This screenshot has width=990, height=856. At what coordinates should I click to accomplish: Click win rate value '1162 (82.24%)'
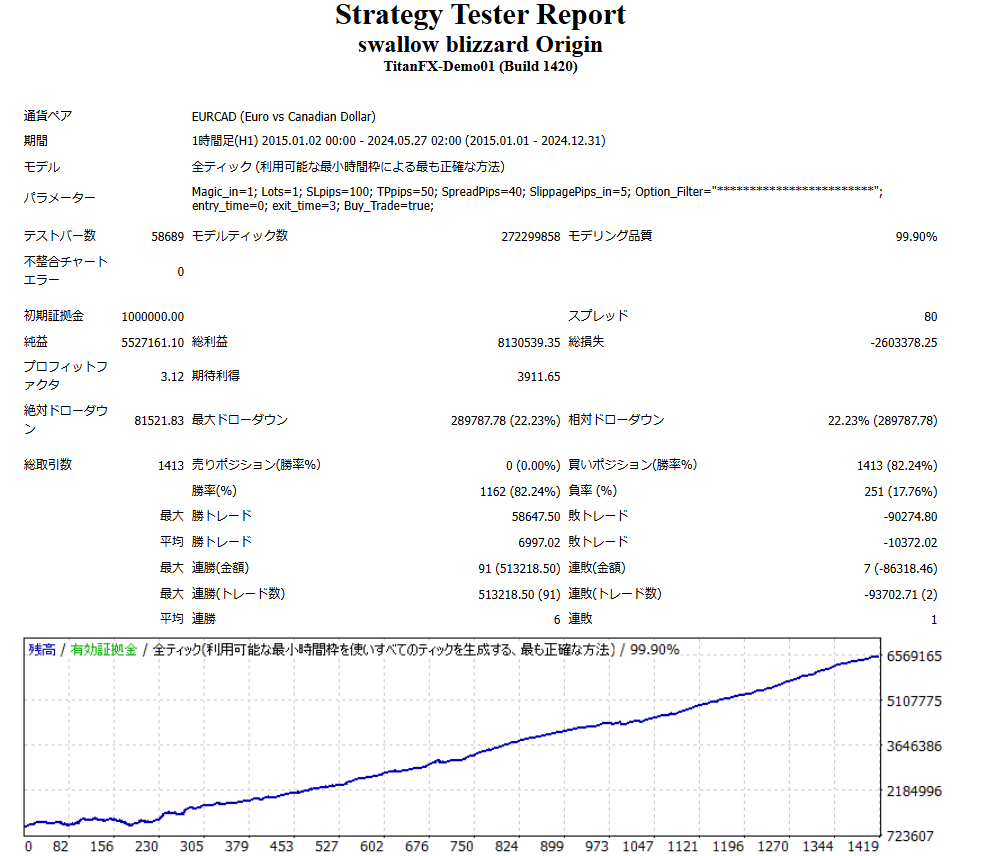coord(520,492)
